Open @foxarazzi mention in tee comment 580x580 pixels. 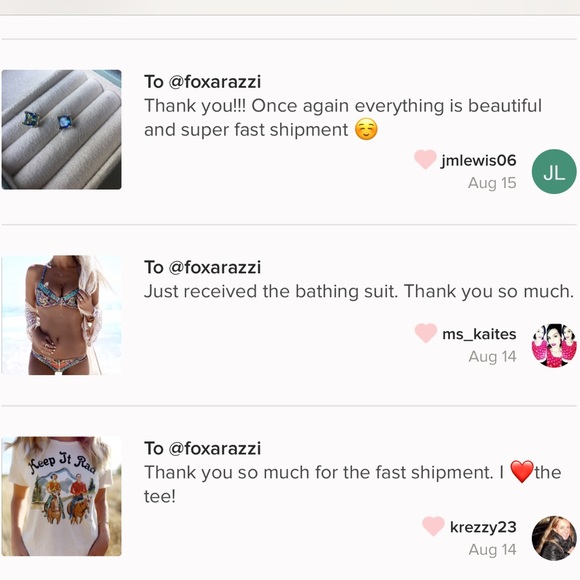[x=215, y=449]
